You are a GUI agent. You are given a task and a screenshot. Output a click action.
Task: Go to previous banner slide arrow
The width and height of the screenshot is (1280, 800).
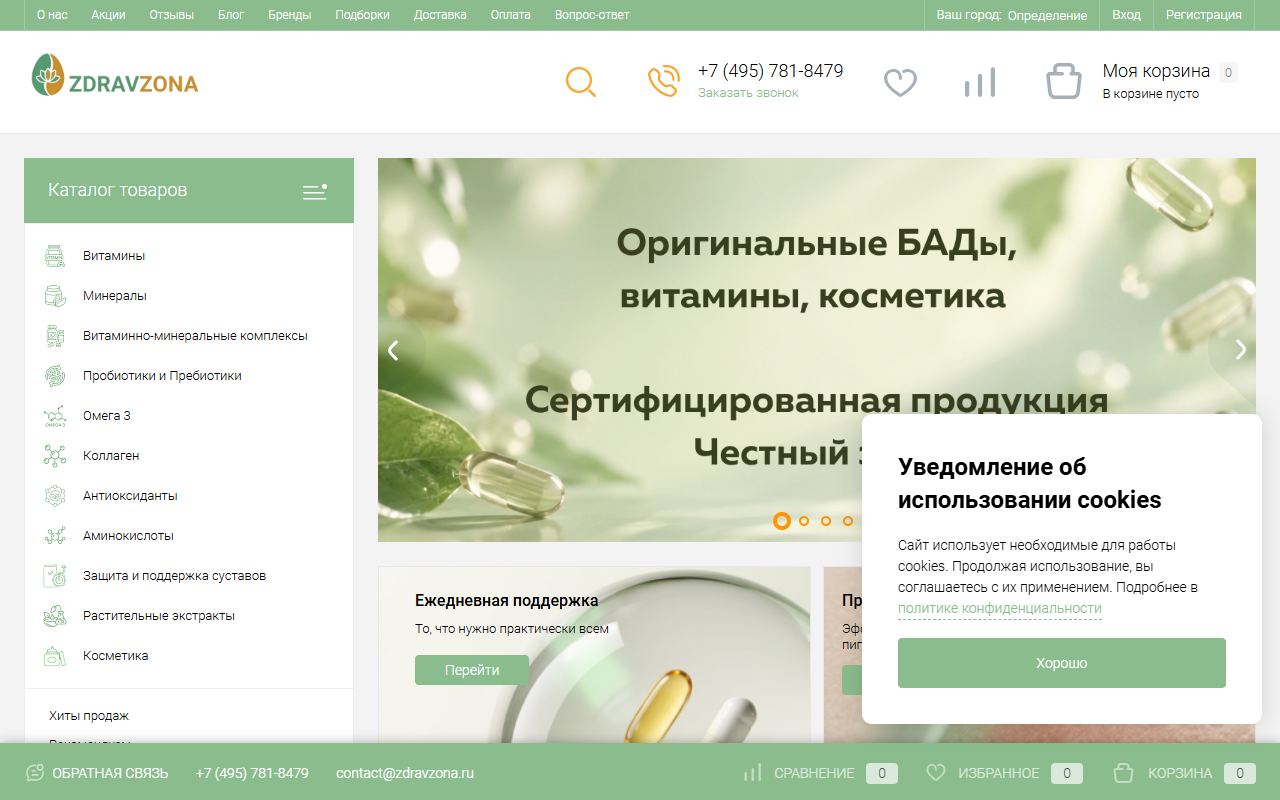tap(394, 350)
